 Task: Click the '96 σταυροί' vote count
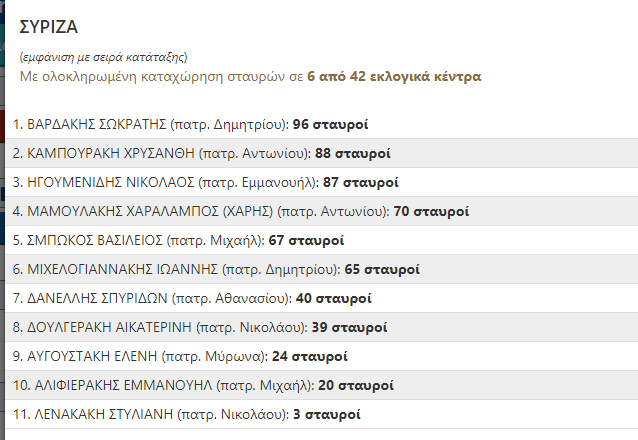pos(330,125)
